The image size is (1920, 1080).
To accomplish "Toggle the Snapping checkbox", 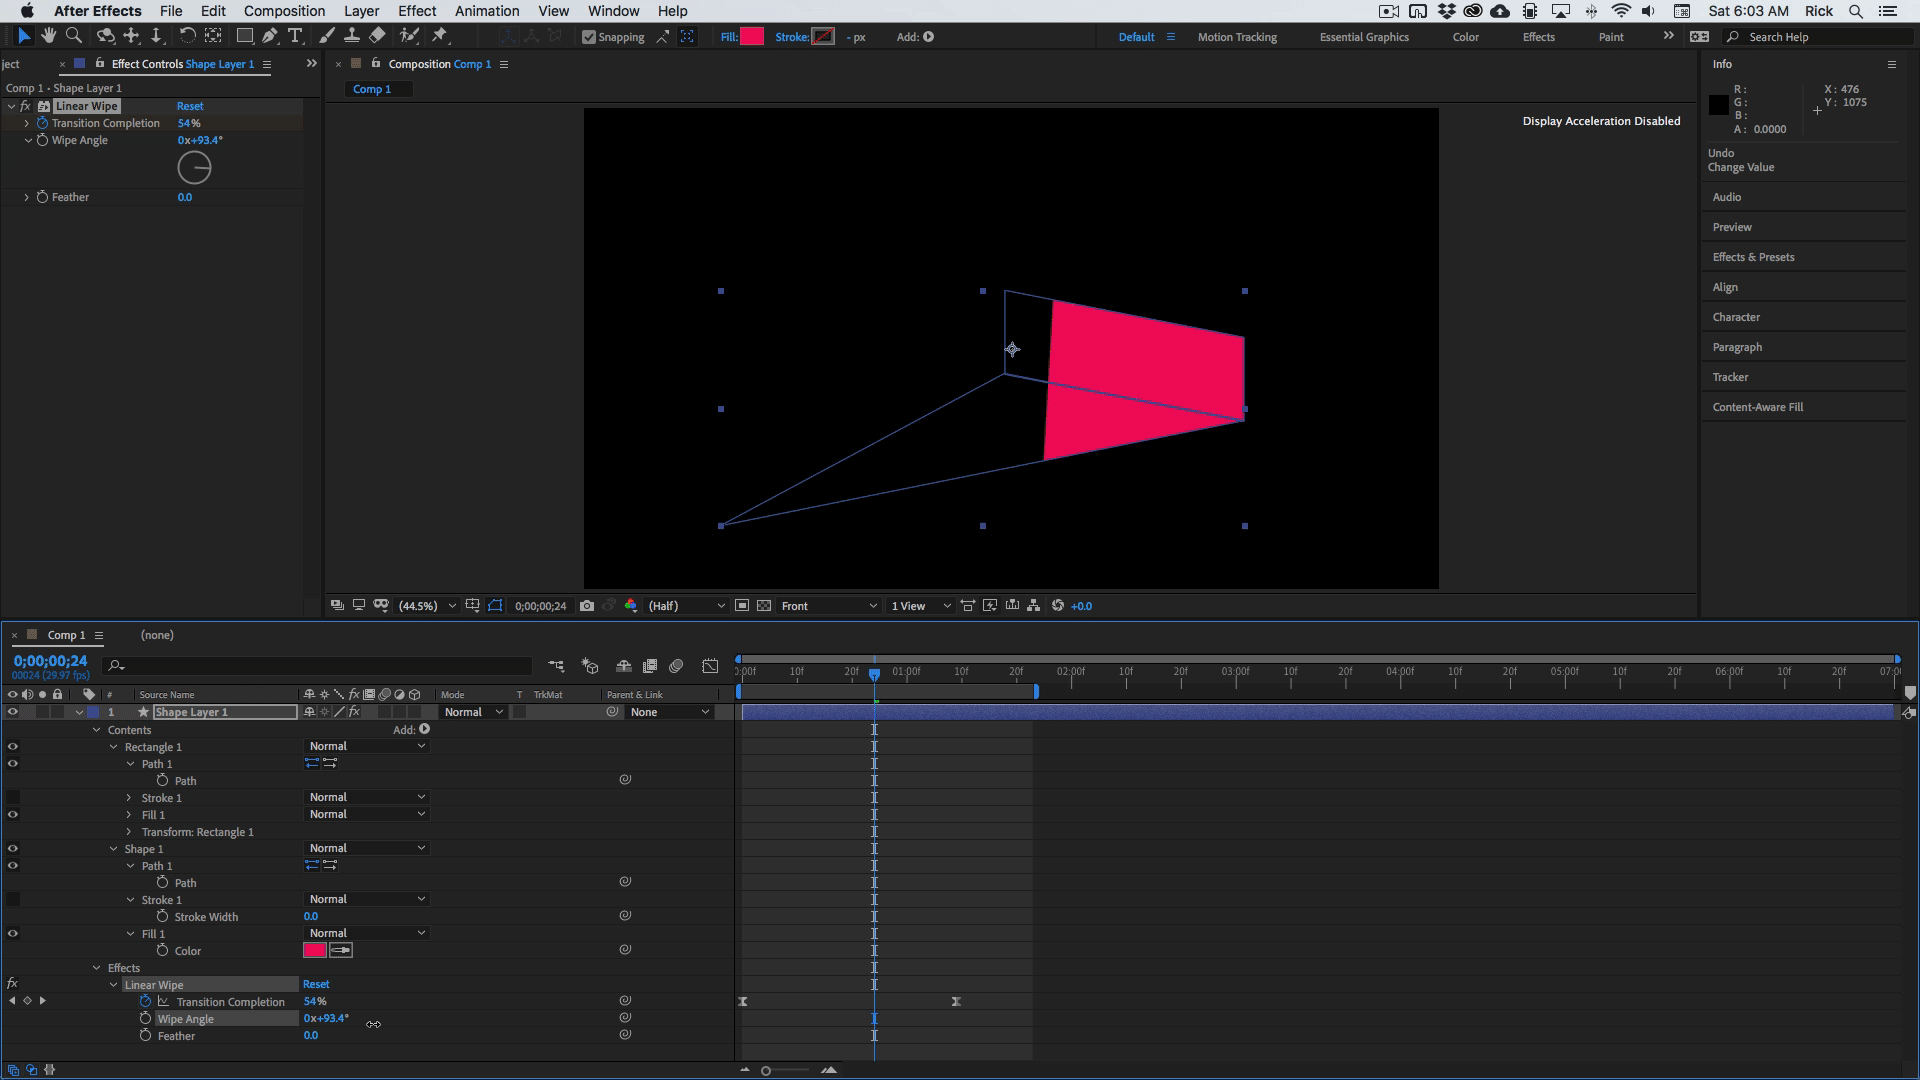I will pos(589,37).
